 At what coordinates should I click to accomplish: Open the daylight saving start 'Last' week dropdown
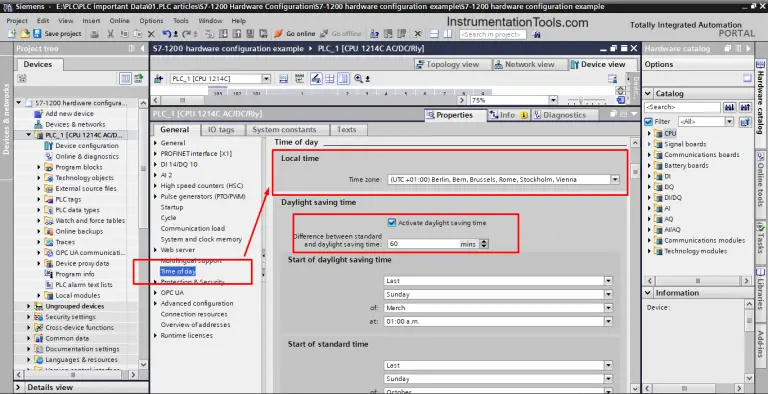click(x=608, y=281)
